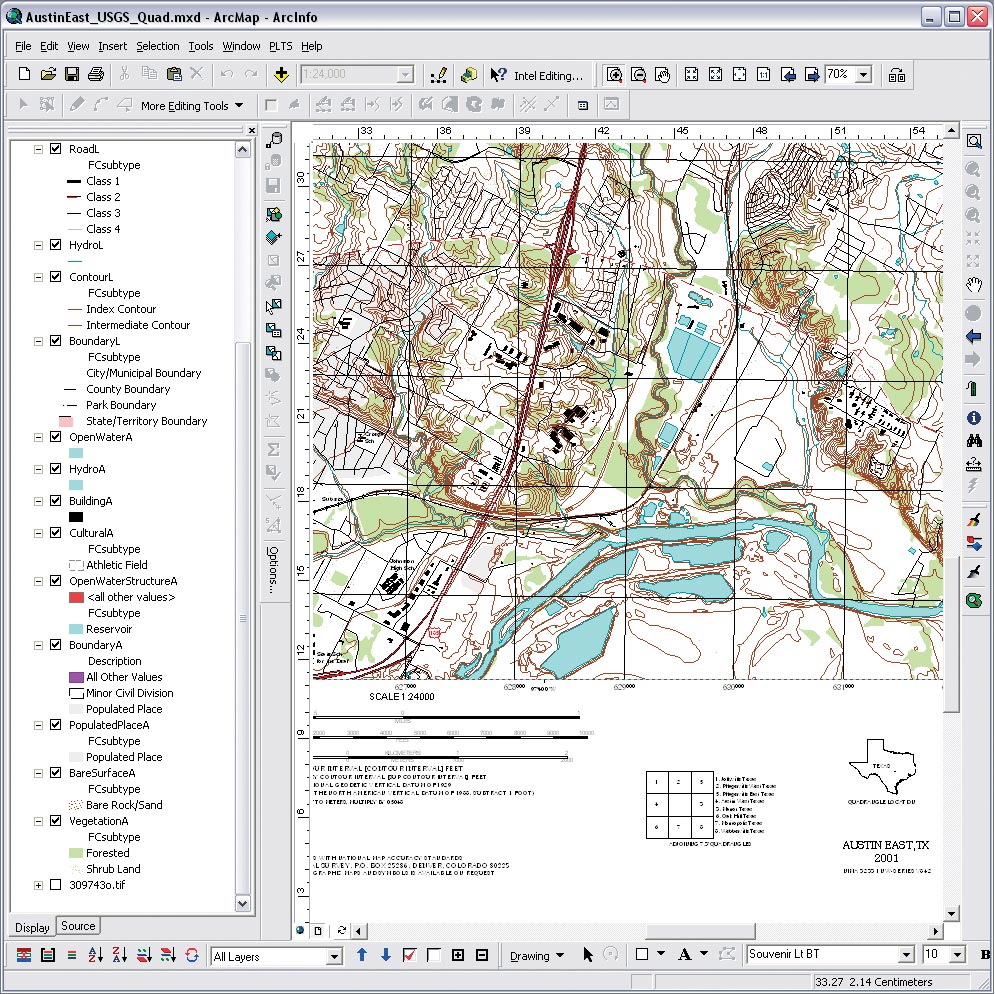Open the All Layers dropdown
Screen dimensions: 995x994
(334, 956)
